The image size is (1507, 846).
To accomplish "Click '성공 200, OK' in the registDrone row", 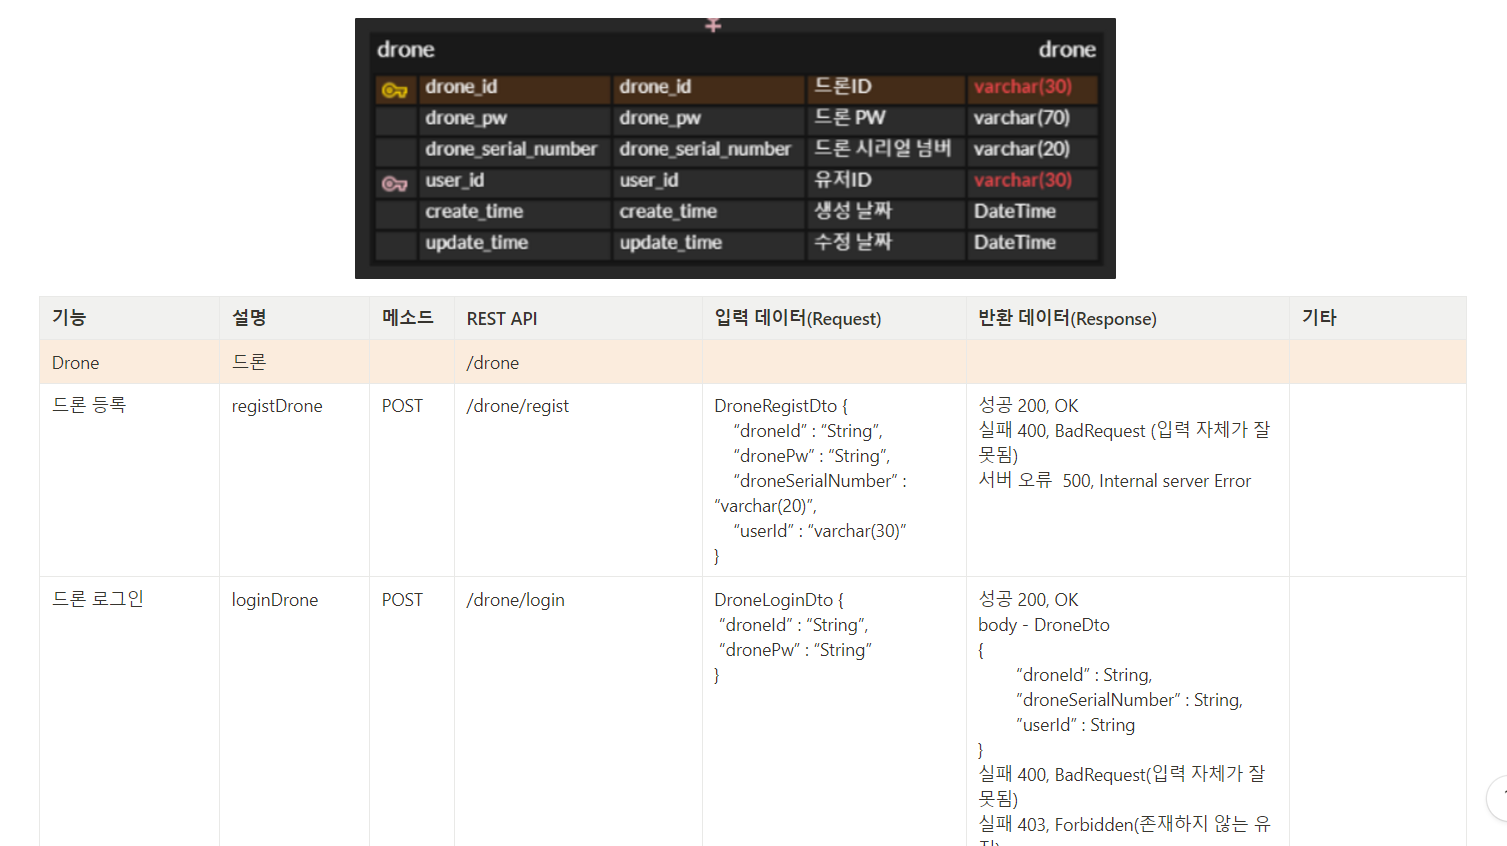I will pyautogui.click(x=1028, y=406).
